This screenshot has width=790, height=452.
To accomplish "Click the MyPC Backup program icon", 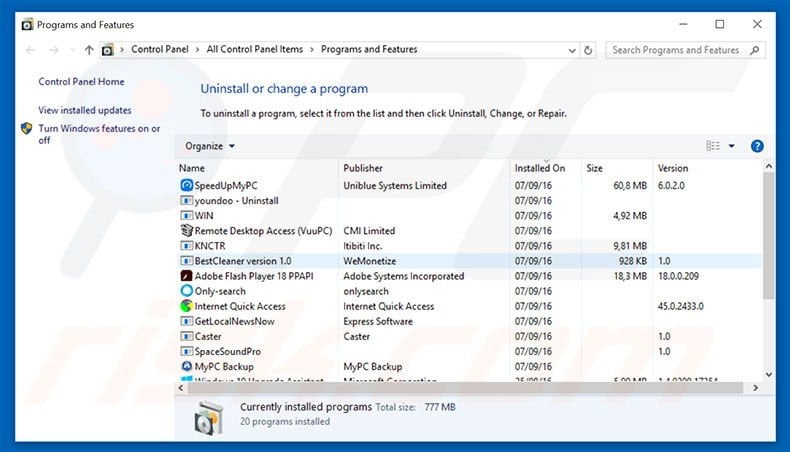I will point(186,366).
